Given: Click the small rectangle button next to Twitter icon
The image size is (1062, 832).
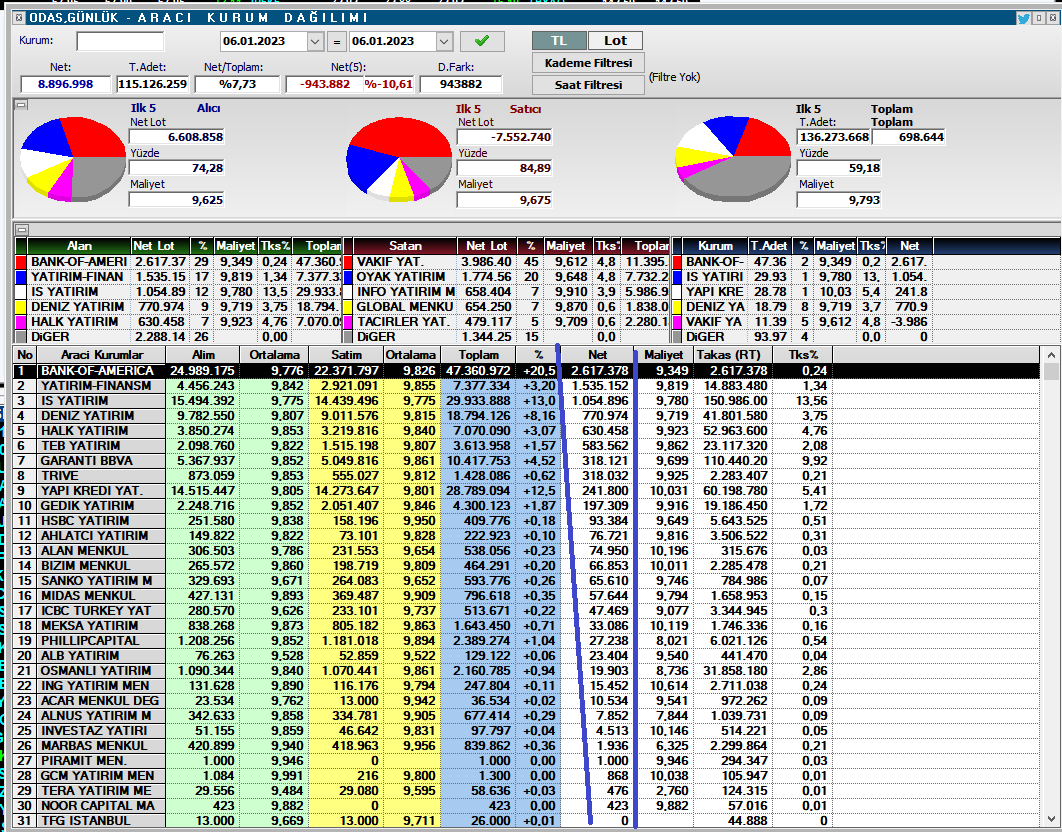Looking at the screenshot, I should [x=1038, y=18].
